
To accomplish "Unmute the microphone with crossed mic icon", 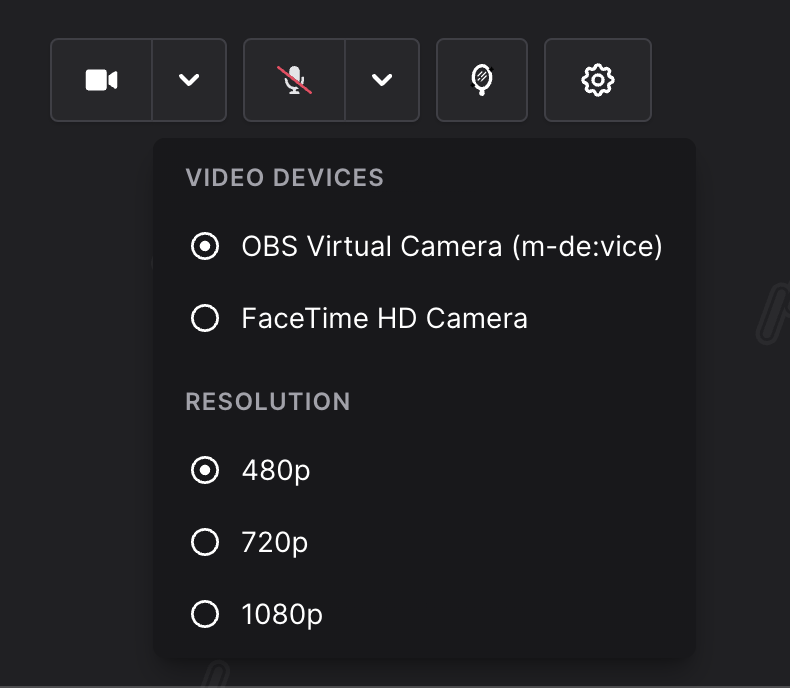I will coord(294,80).
